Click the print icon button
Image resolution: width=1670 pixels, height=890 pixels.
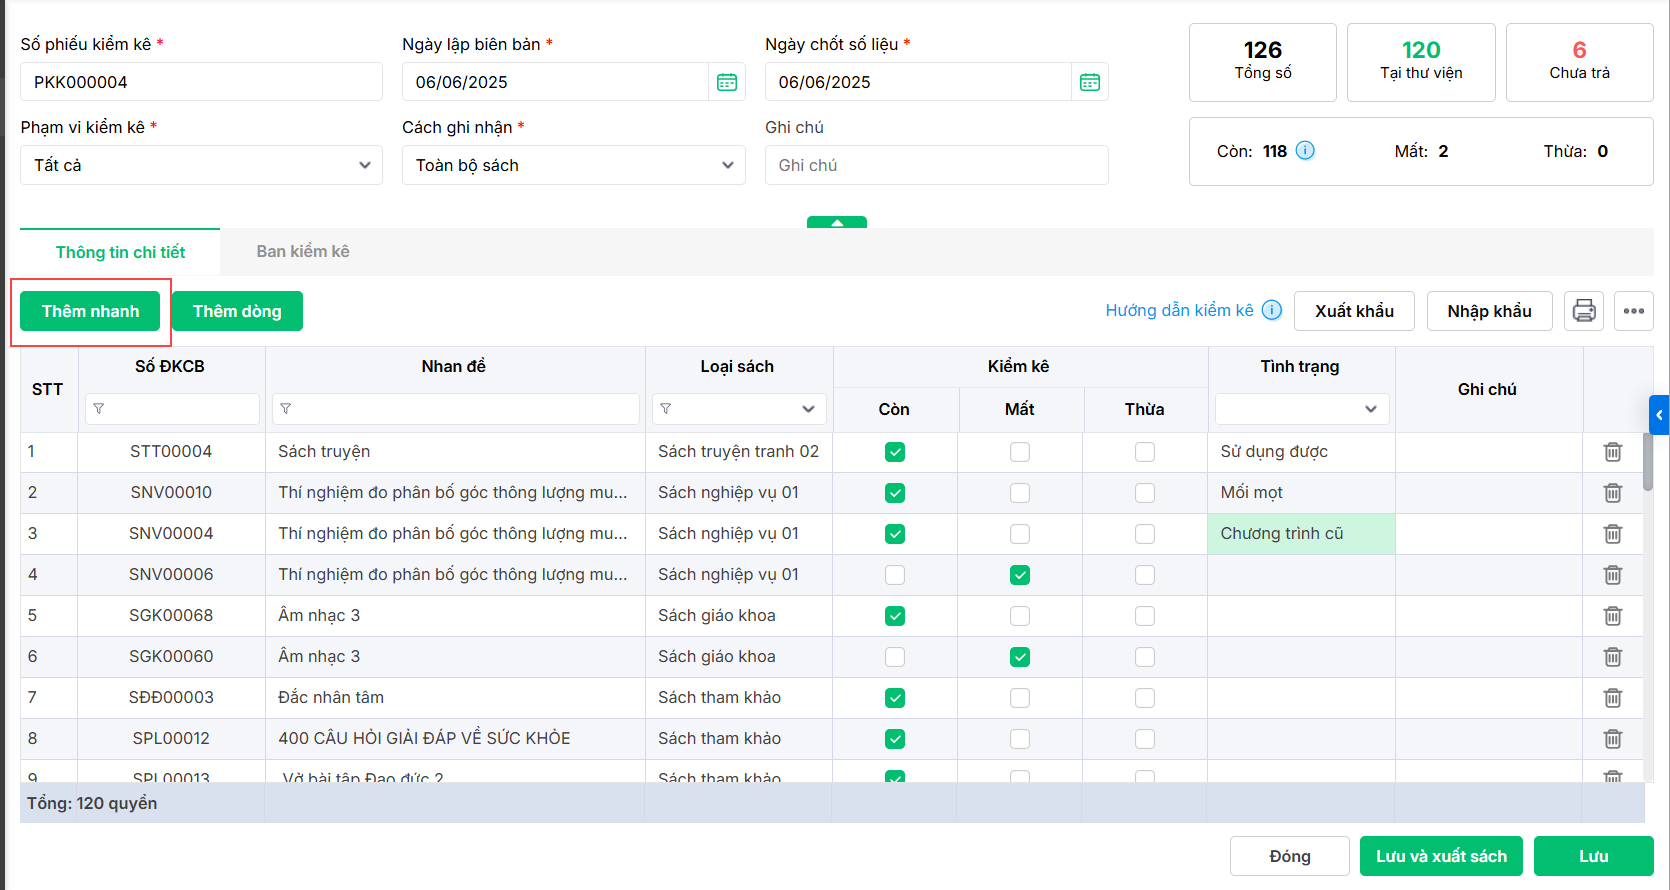pos(1584,311)
